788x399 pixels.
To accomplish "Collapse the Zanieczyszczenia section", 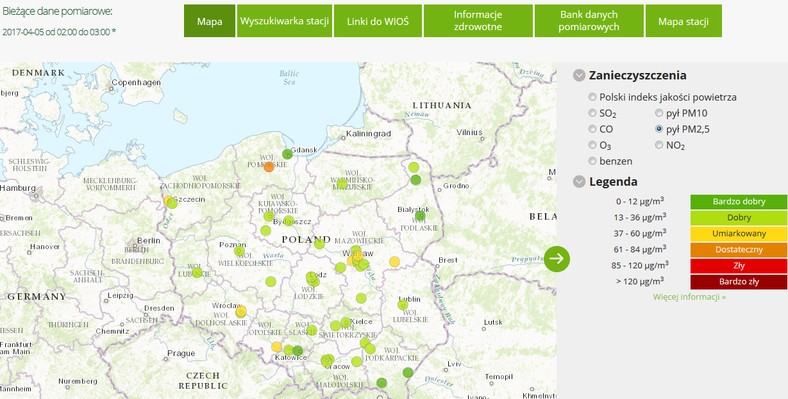I will [579, 75].
